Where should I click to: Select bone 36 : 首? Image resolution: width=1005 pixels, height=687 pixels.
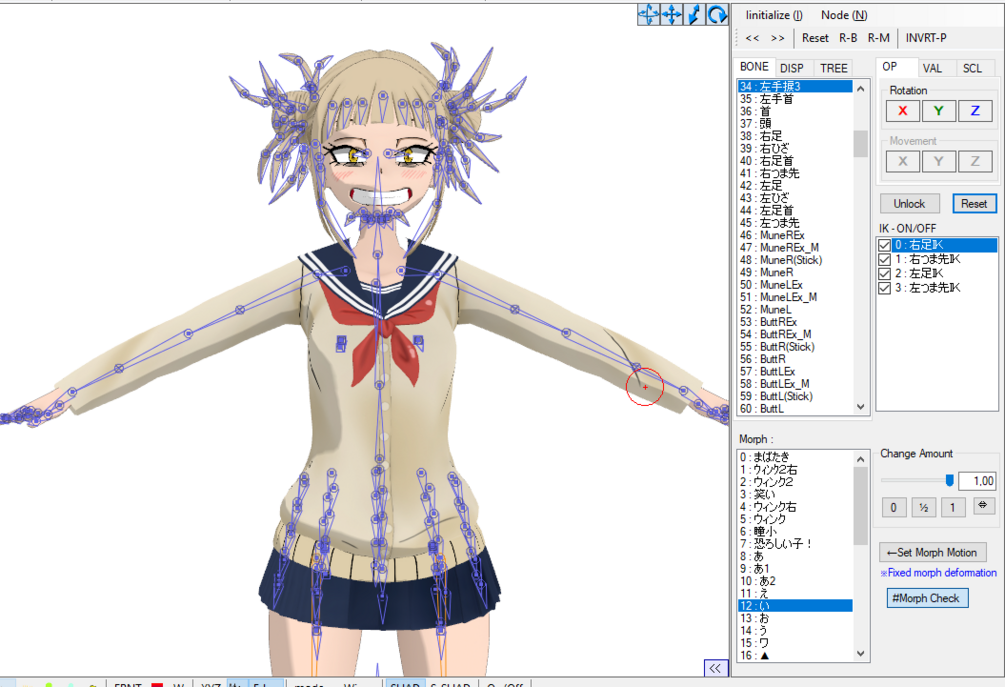795,112
